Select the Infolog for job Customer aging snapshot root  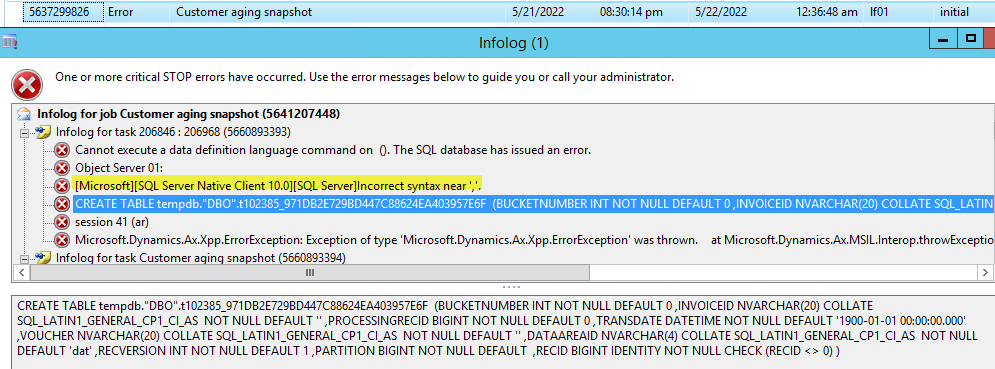(x=188, y=114)
